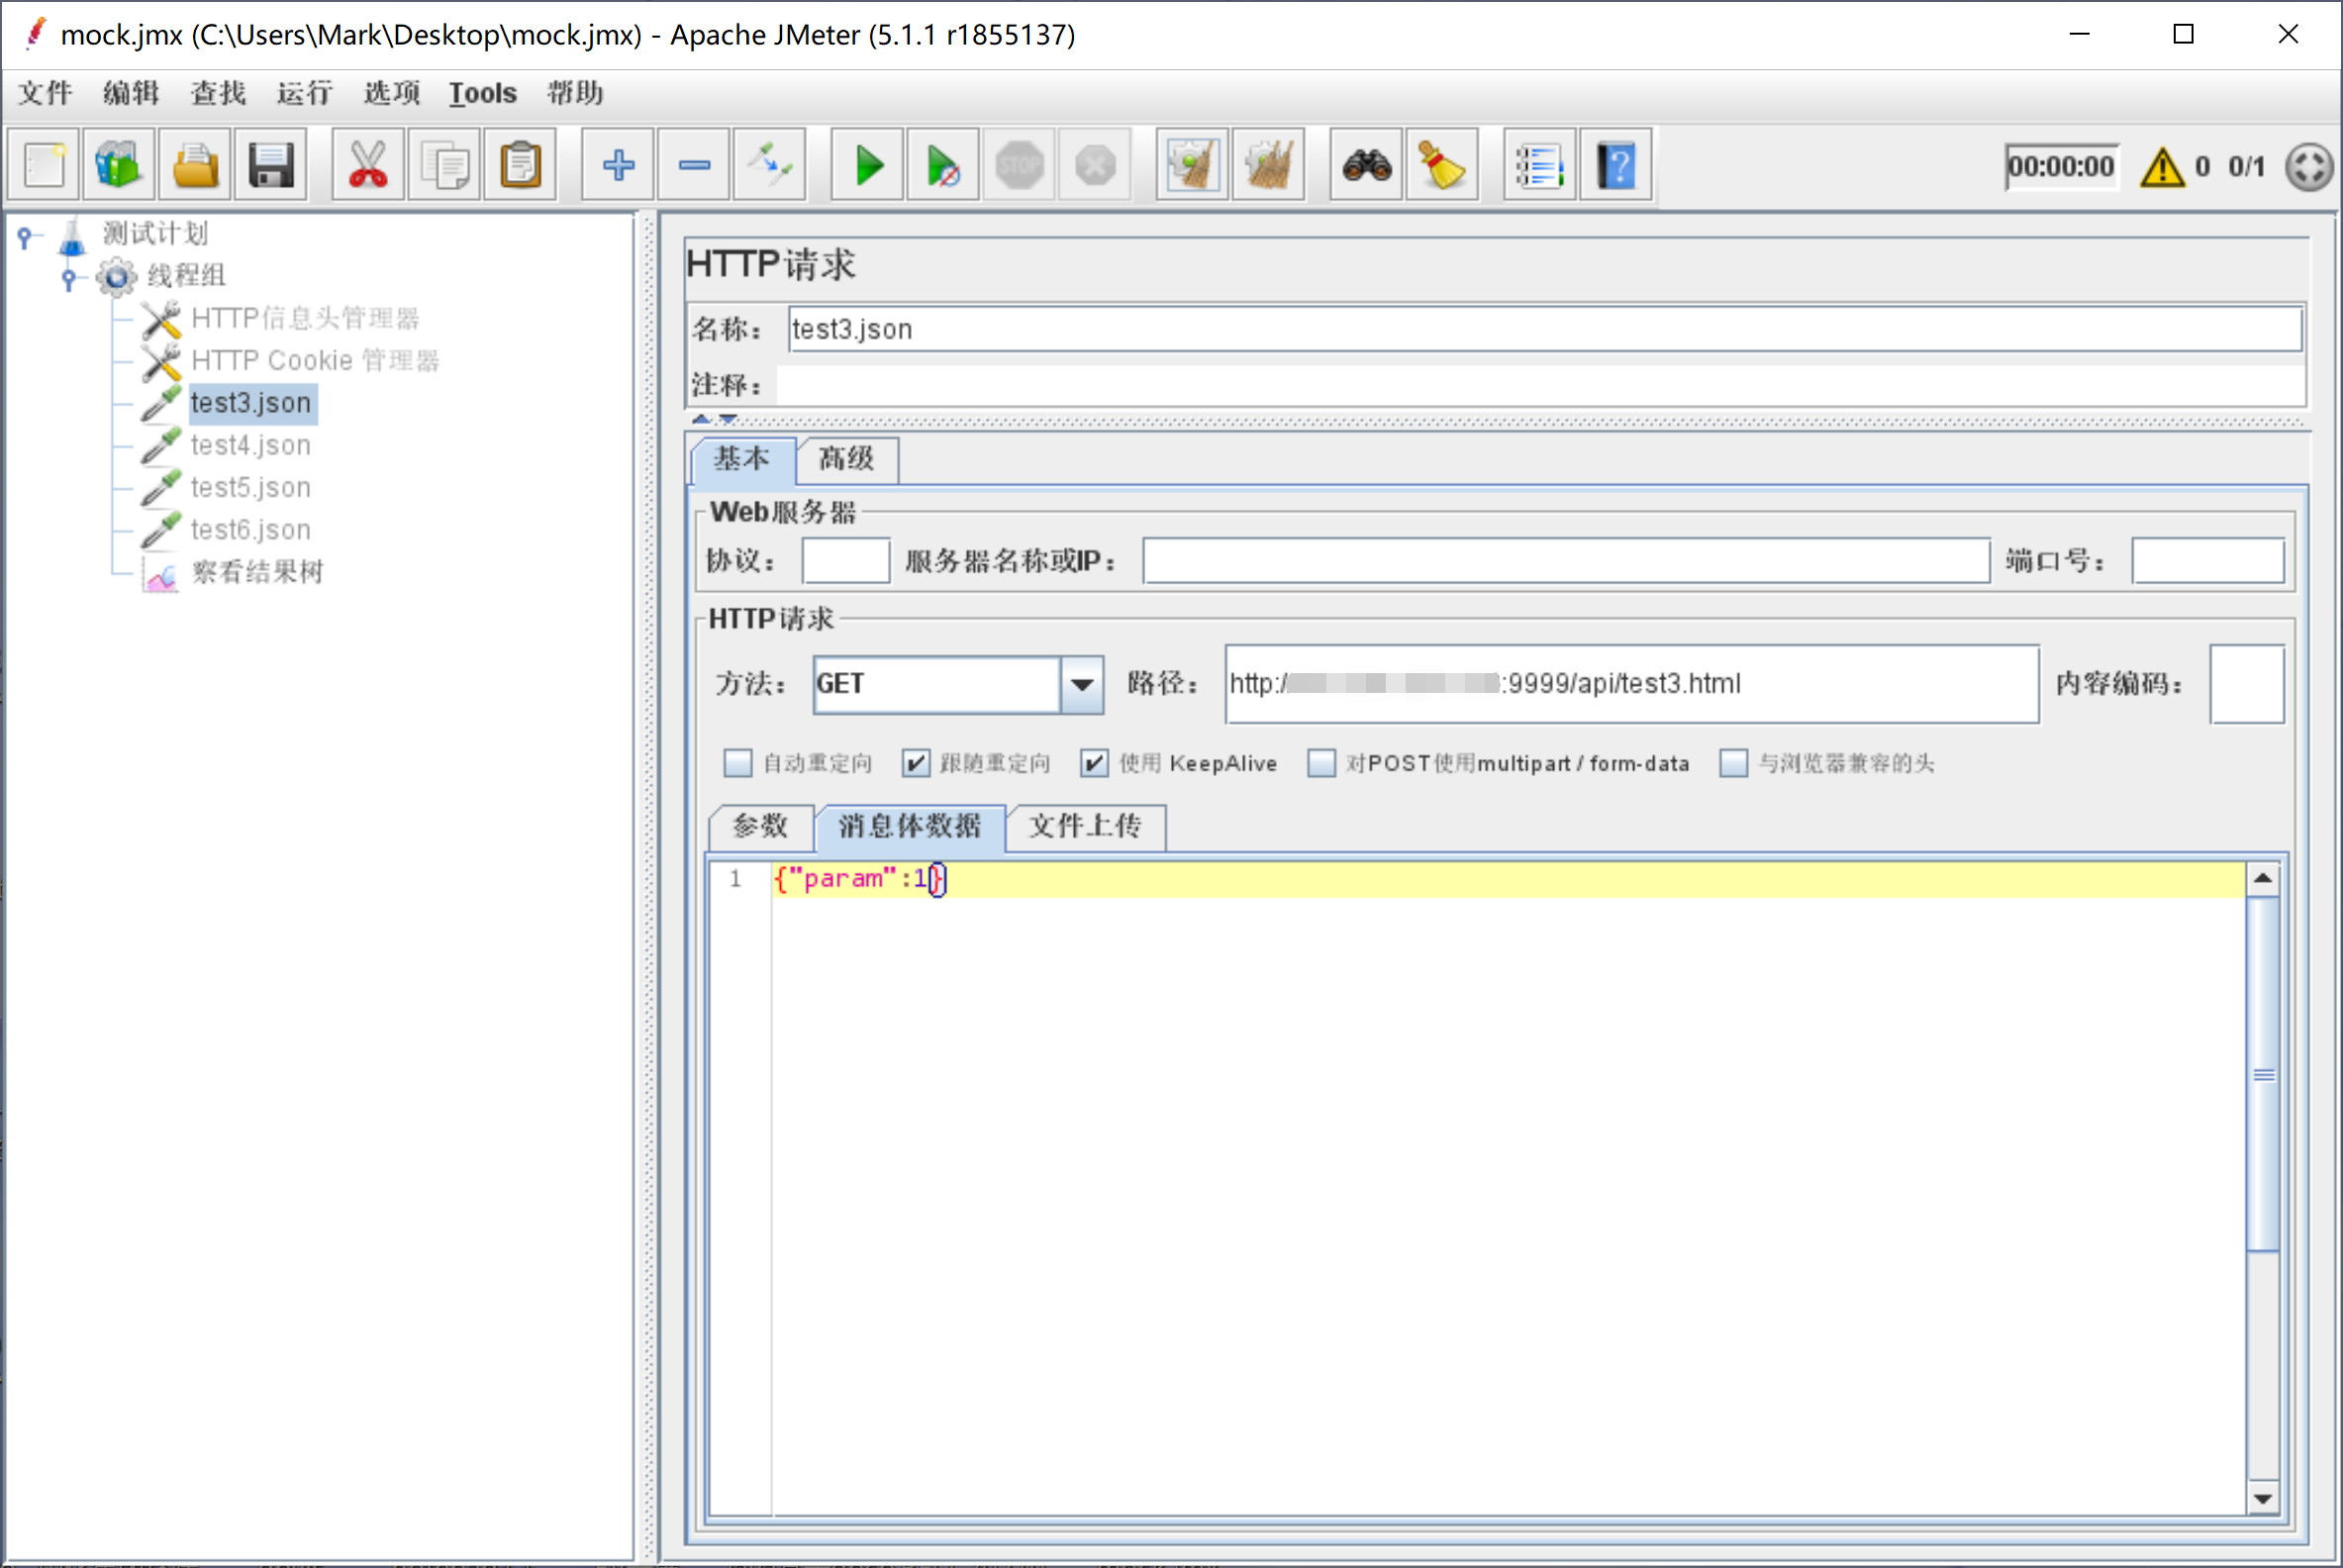
Task: Switch to the 文件上传 tab
Action: (x=1085, y=826)
